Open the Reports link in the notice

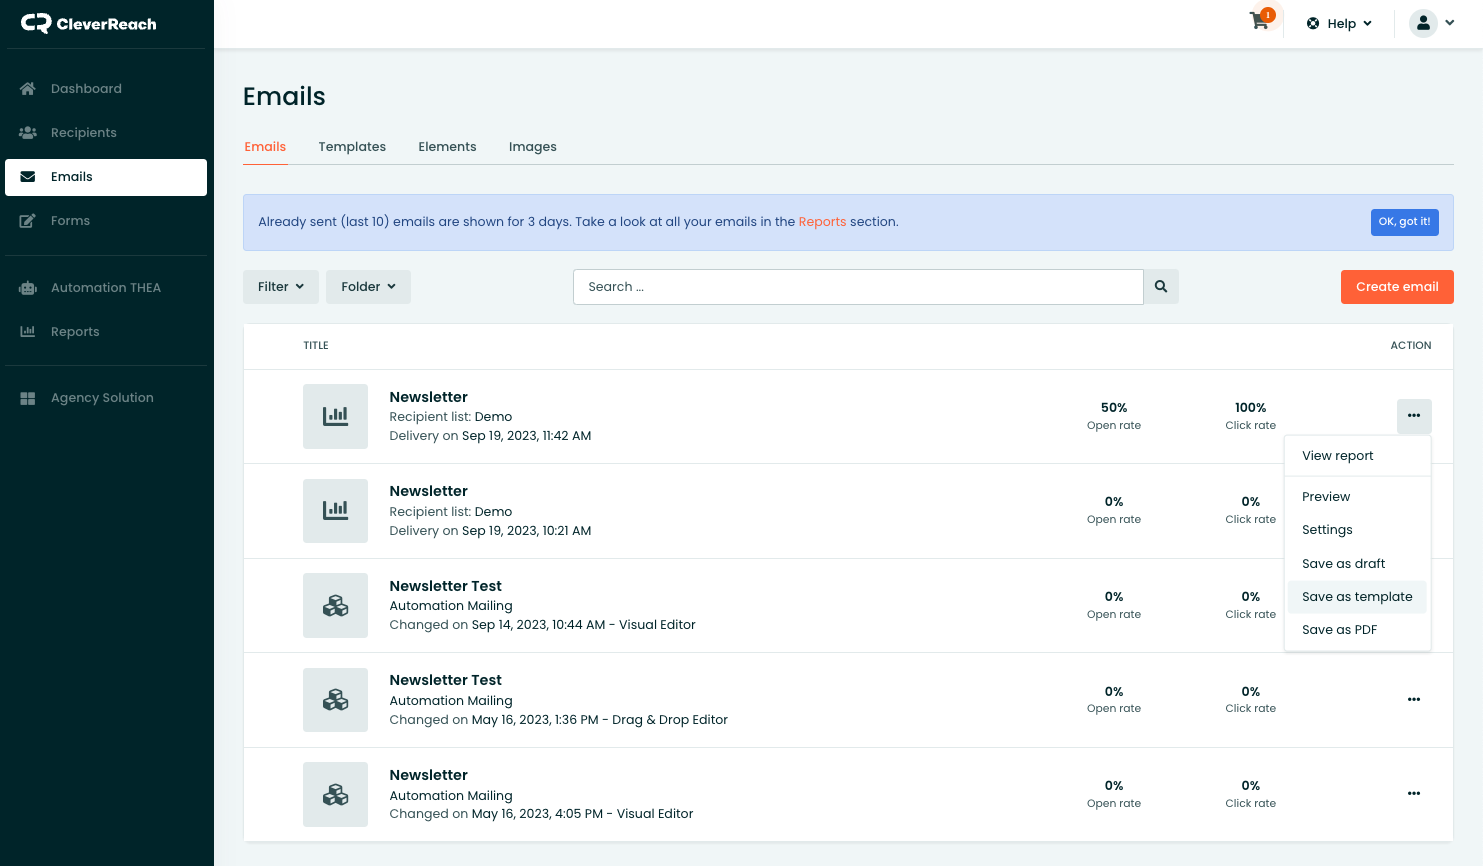pyautogui.click(x=822, y=221)
